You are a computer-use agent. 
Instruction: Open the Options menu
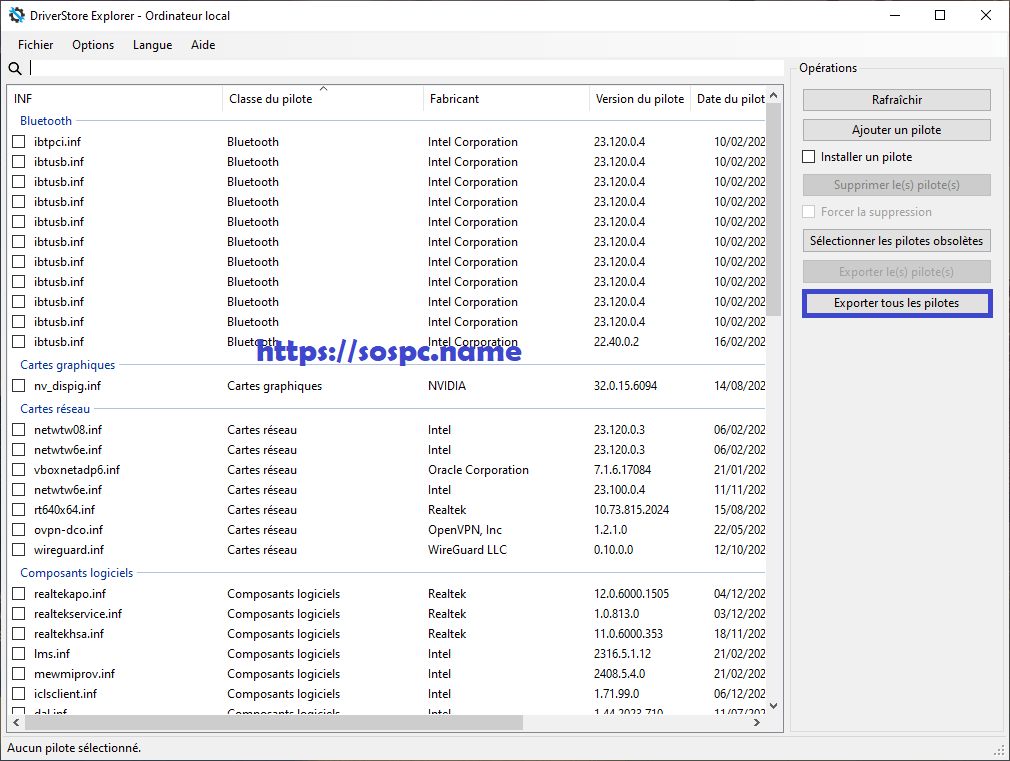tap(93, 45)
